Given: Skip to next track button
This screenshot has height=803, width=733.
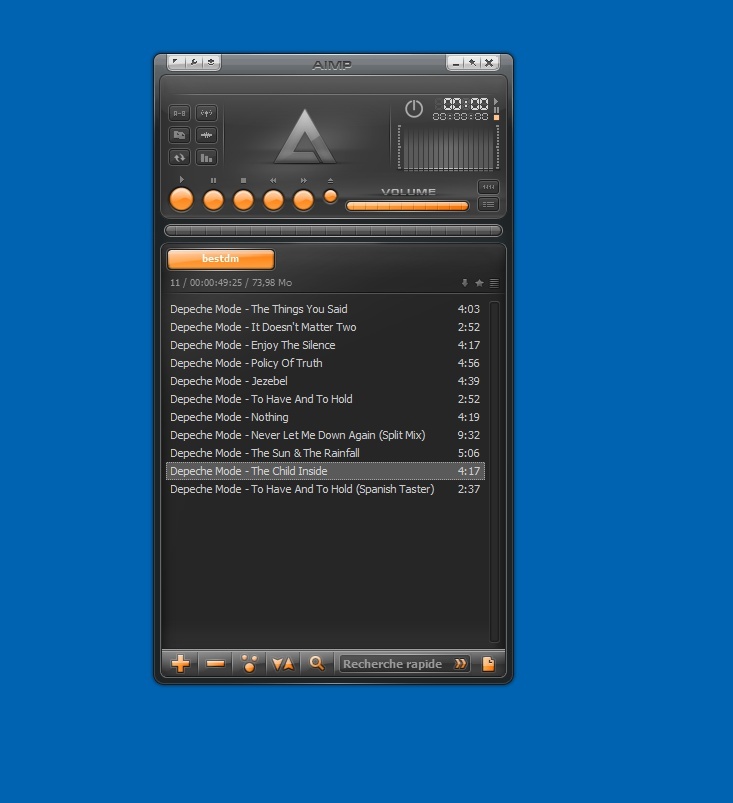Looking at the screenshot, I should pyautogui.click(x=303, y=200).
